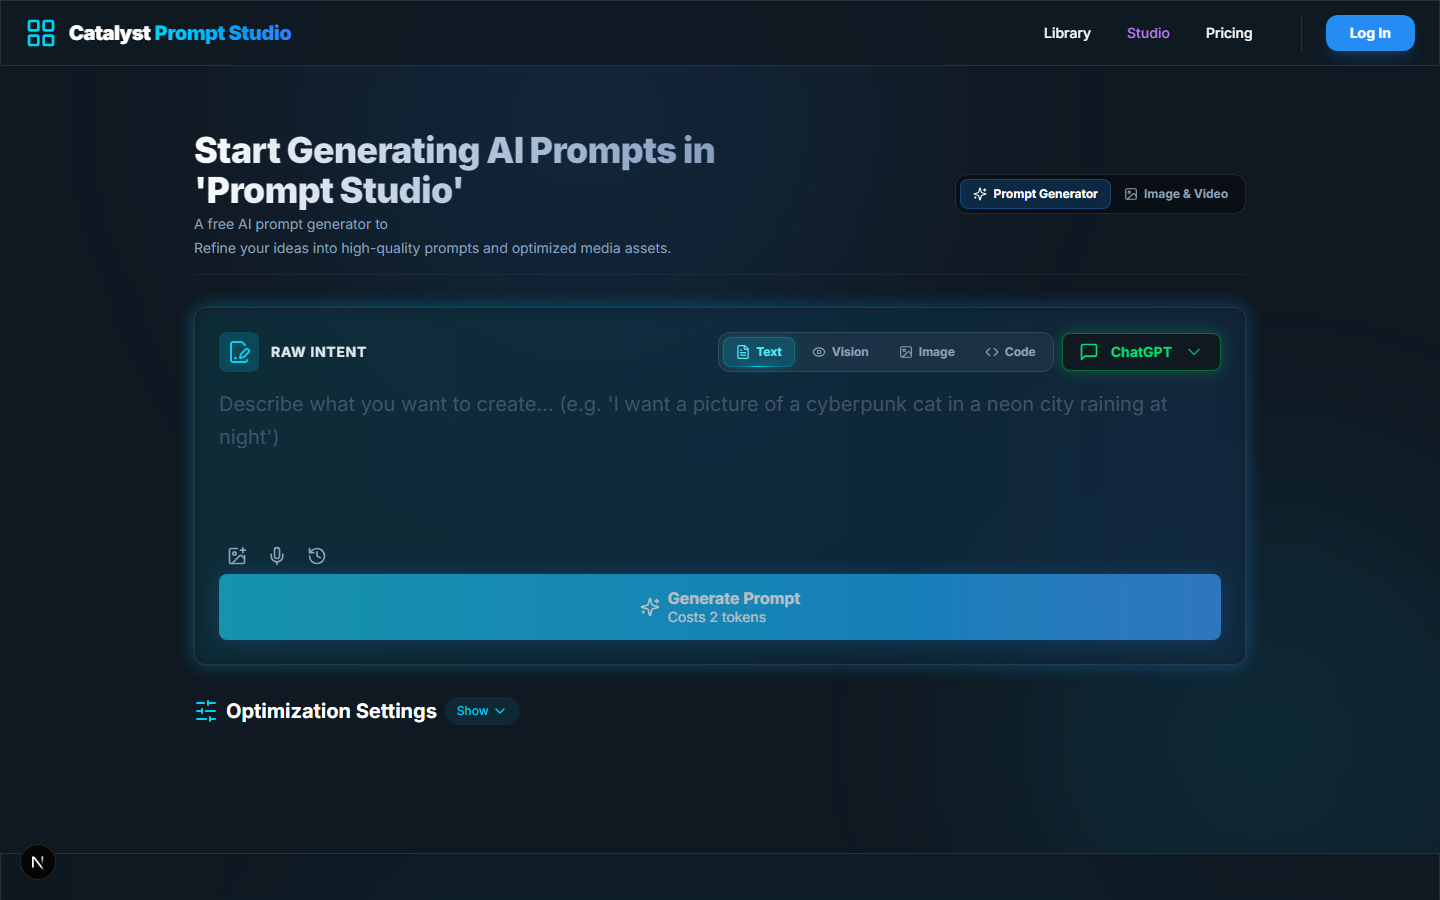This screenshot has width=1440, height=900.
Task: Open the Library nav link
Action: pos(1067,33)
